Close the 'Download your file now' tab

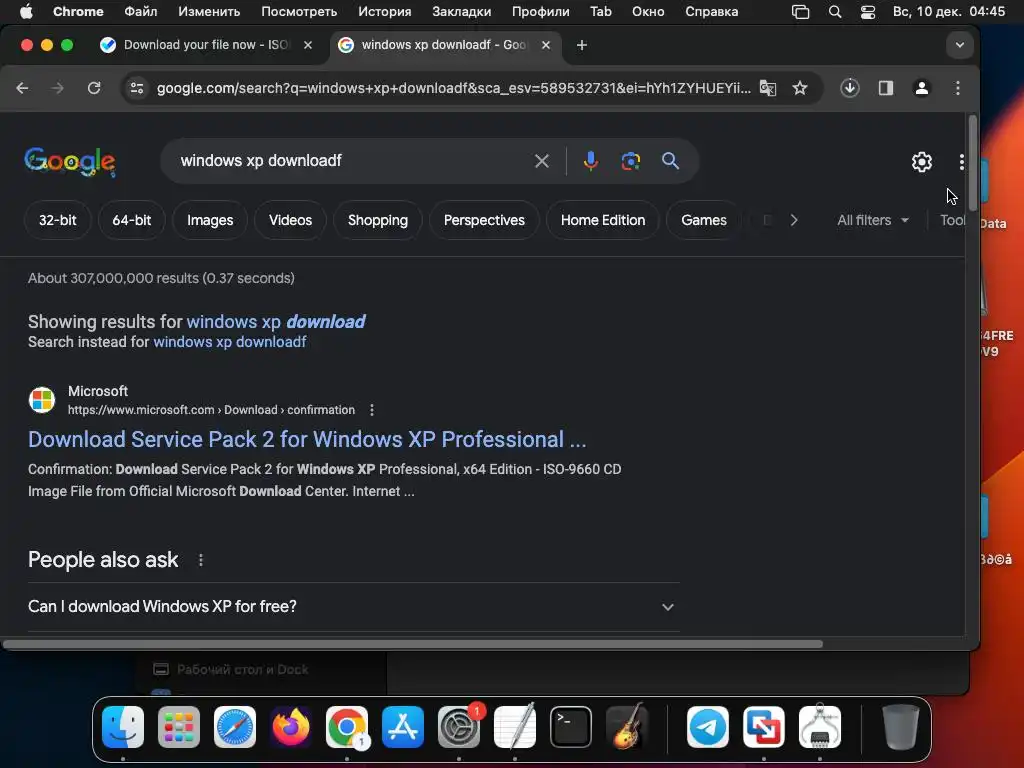pos(308,45)
